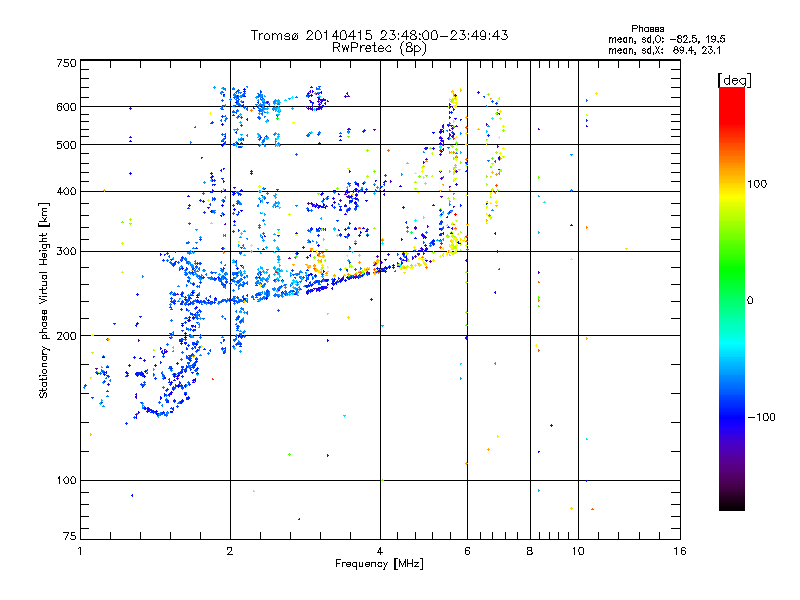Click the frequency tick label "8"
This screenshot has height=600, width=800.
(x=530, y=551)
